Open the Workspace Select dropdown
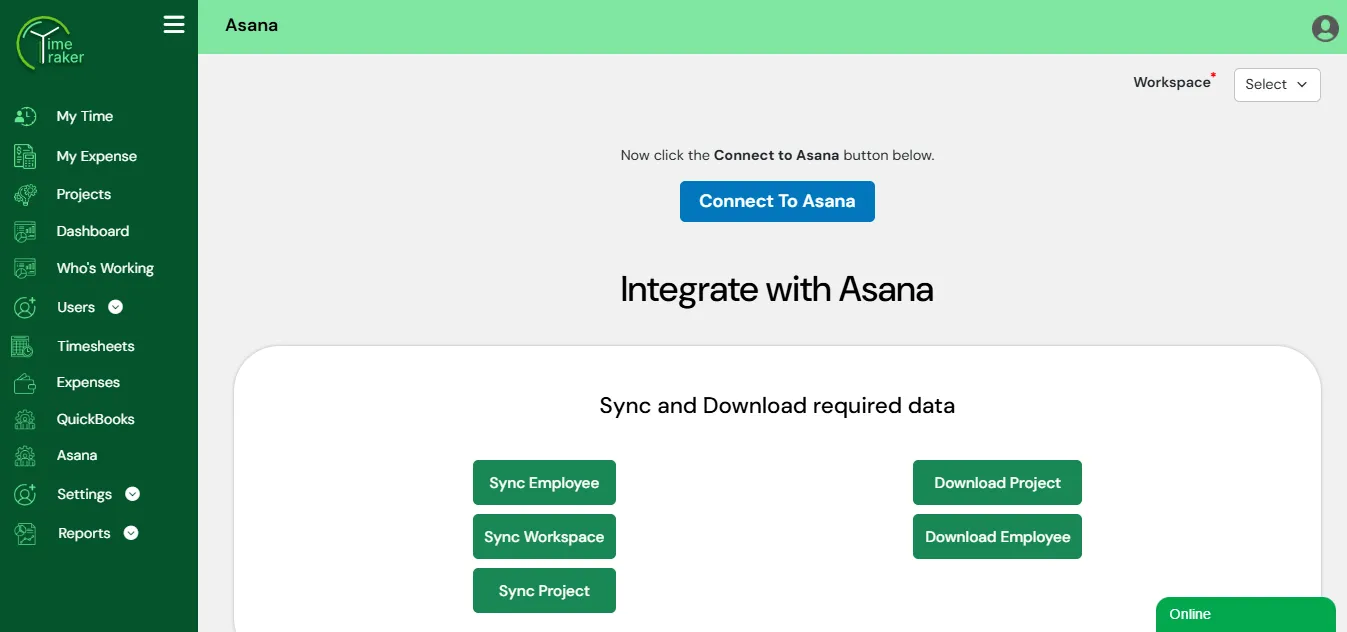This screenshot has height=632, width=1347. [1276, 85]
